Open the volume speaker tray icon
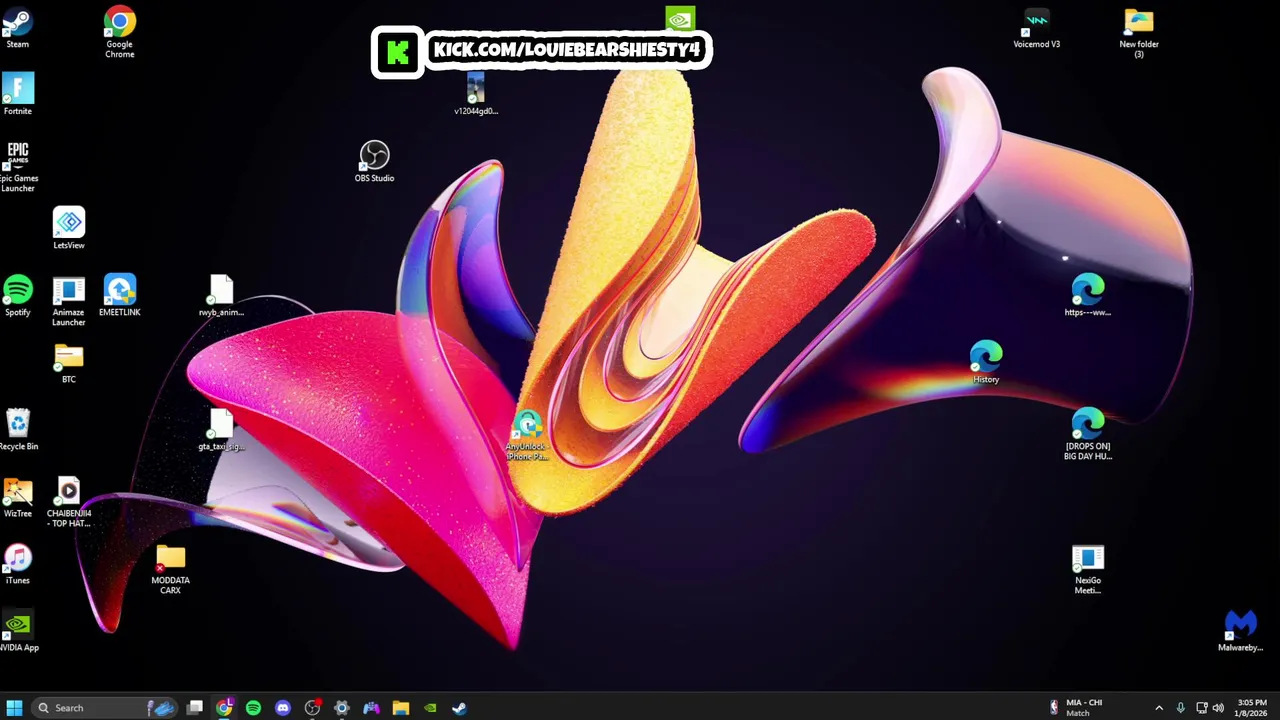 (x=1218, y=708)
